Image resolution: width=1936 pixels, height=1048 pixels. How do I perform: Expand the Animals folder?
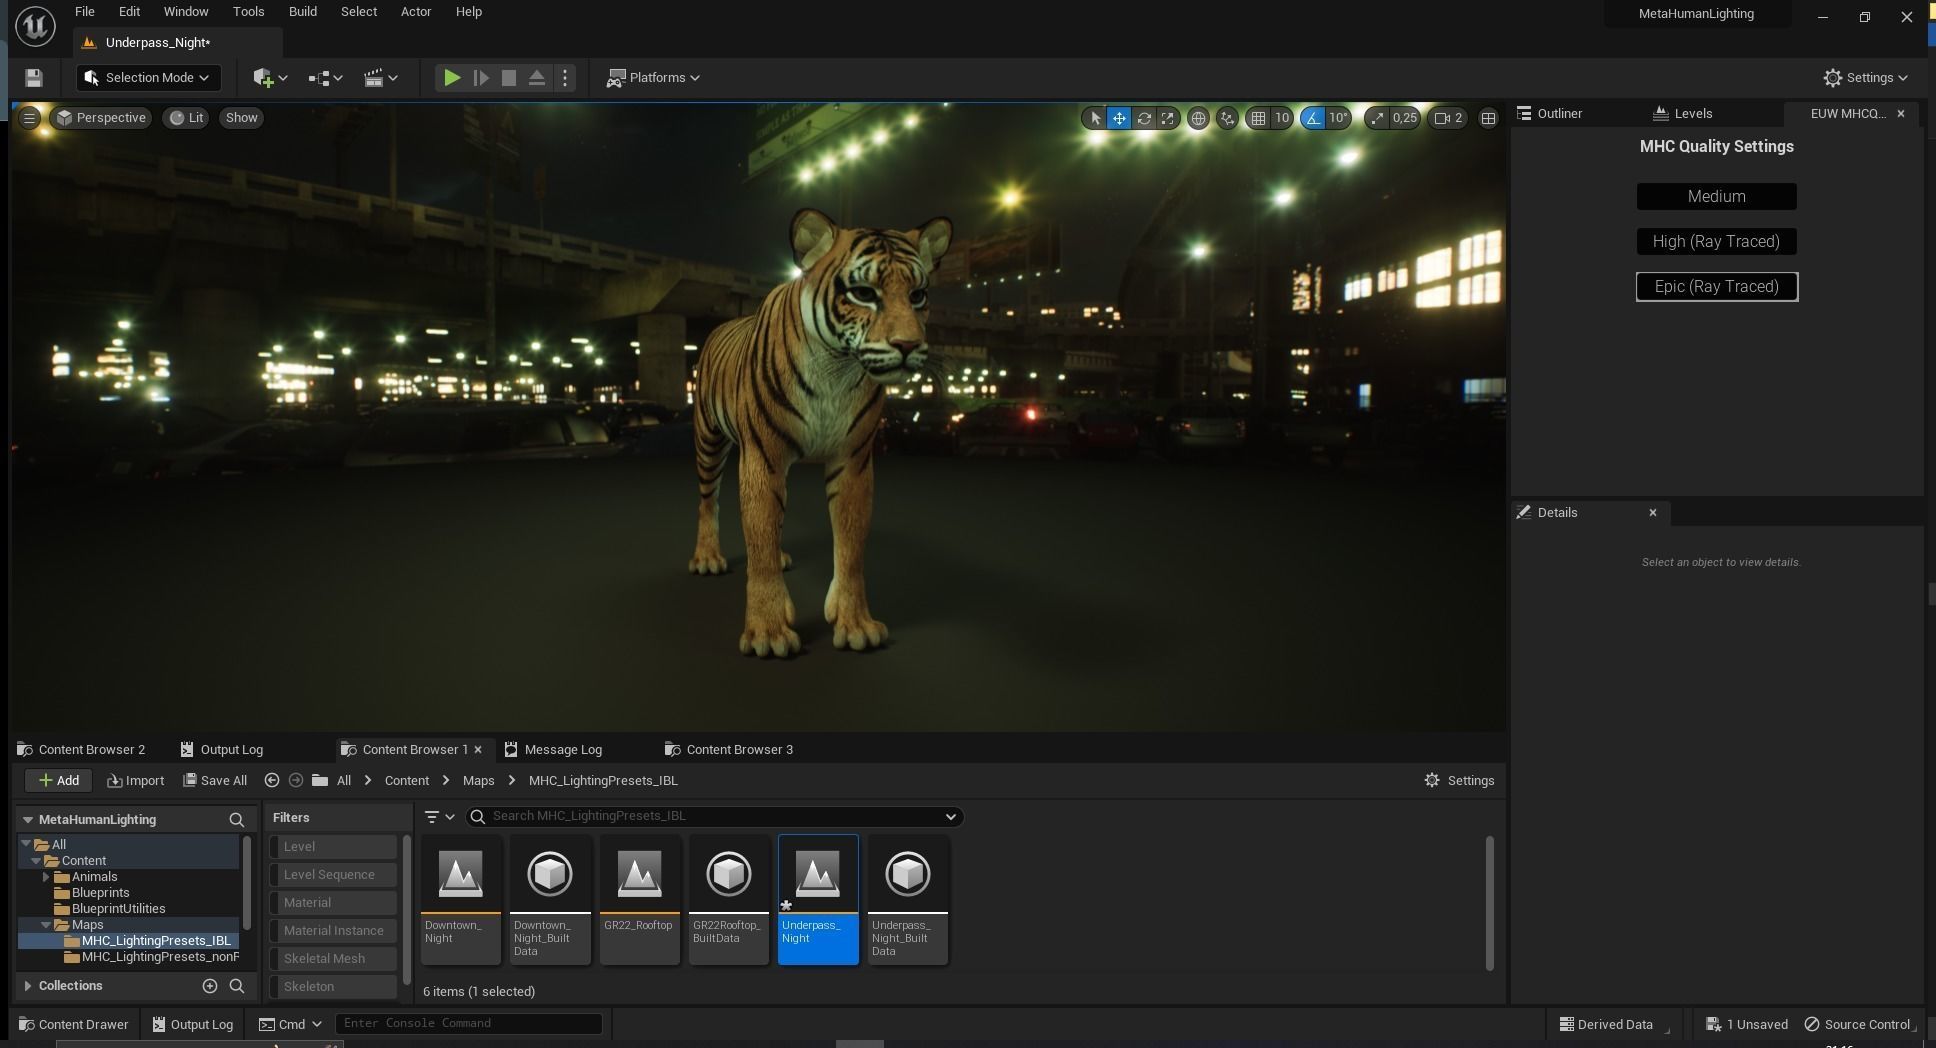[x=46, y=877]
